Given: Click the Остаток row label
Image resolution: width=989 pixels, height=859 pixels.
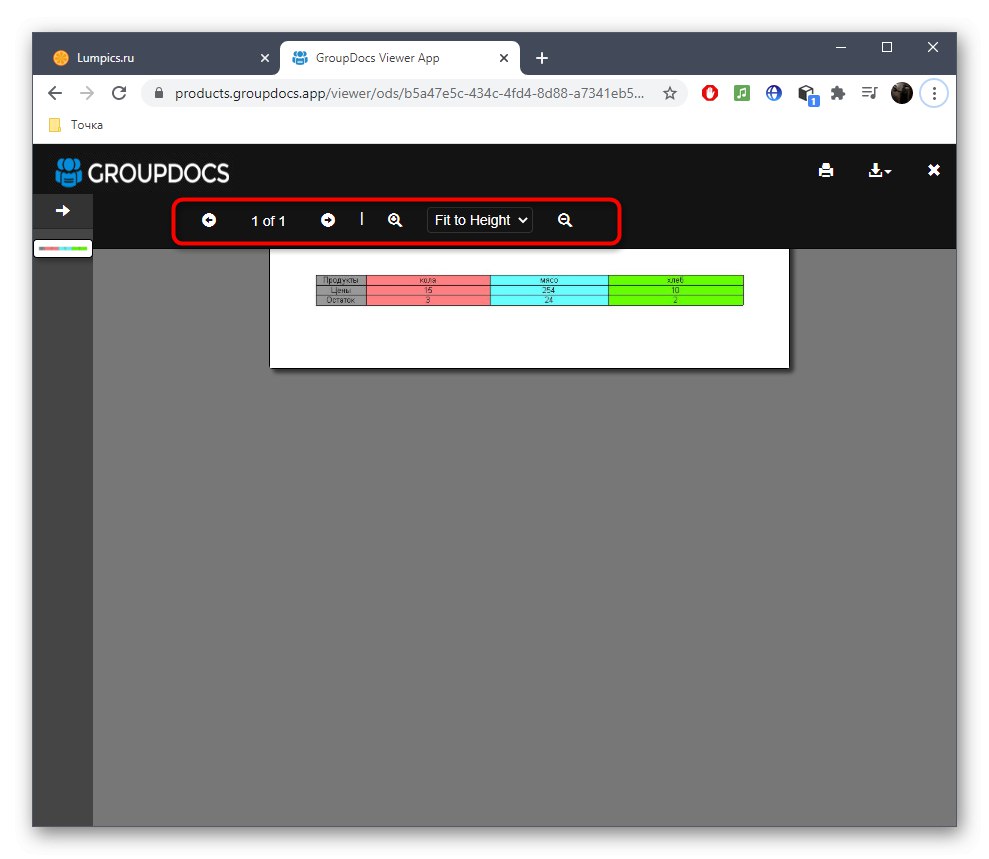Looking at the screenshot, I should click(341, 300).
